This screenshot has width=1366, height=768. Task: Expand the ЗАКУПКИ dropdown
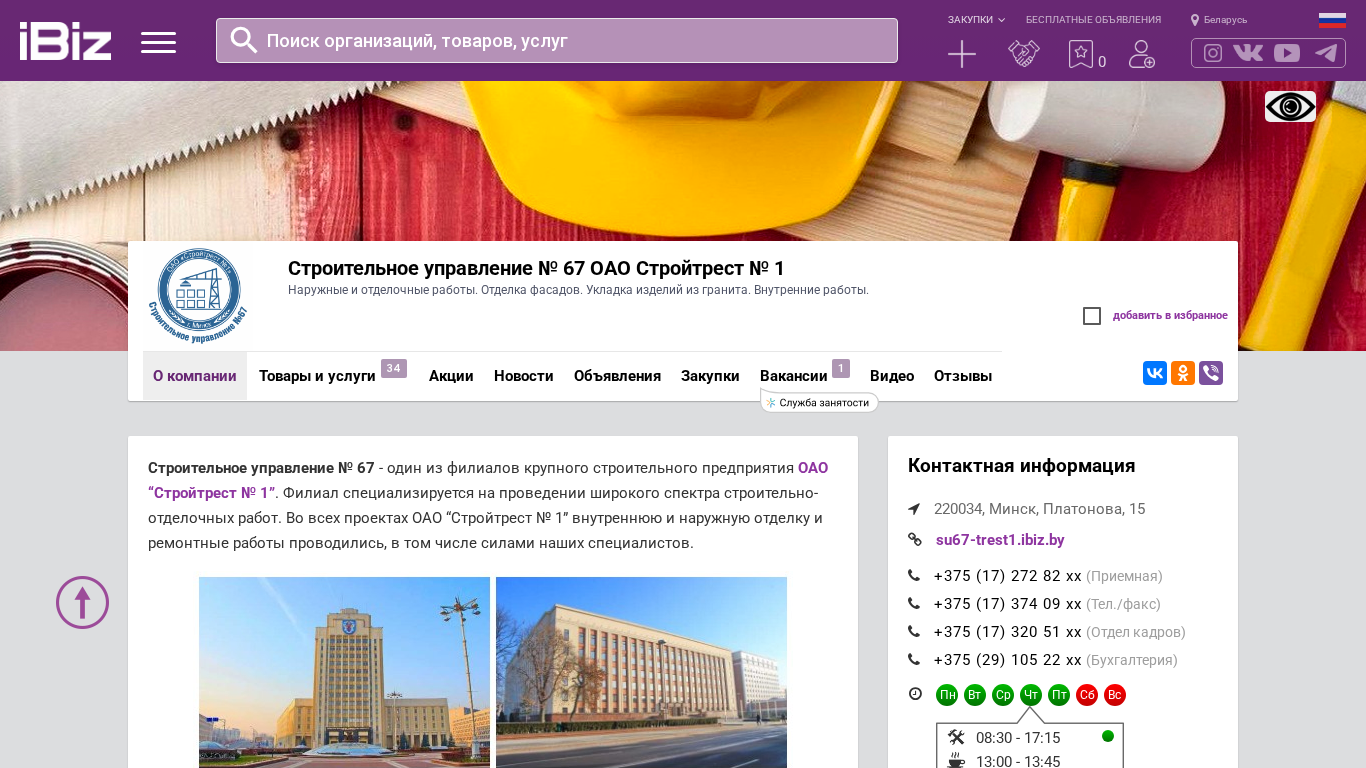[x=976, y=20]
